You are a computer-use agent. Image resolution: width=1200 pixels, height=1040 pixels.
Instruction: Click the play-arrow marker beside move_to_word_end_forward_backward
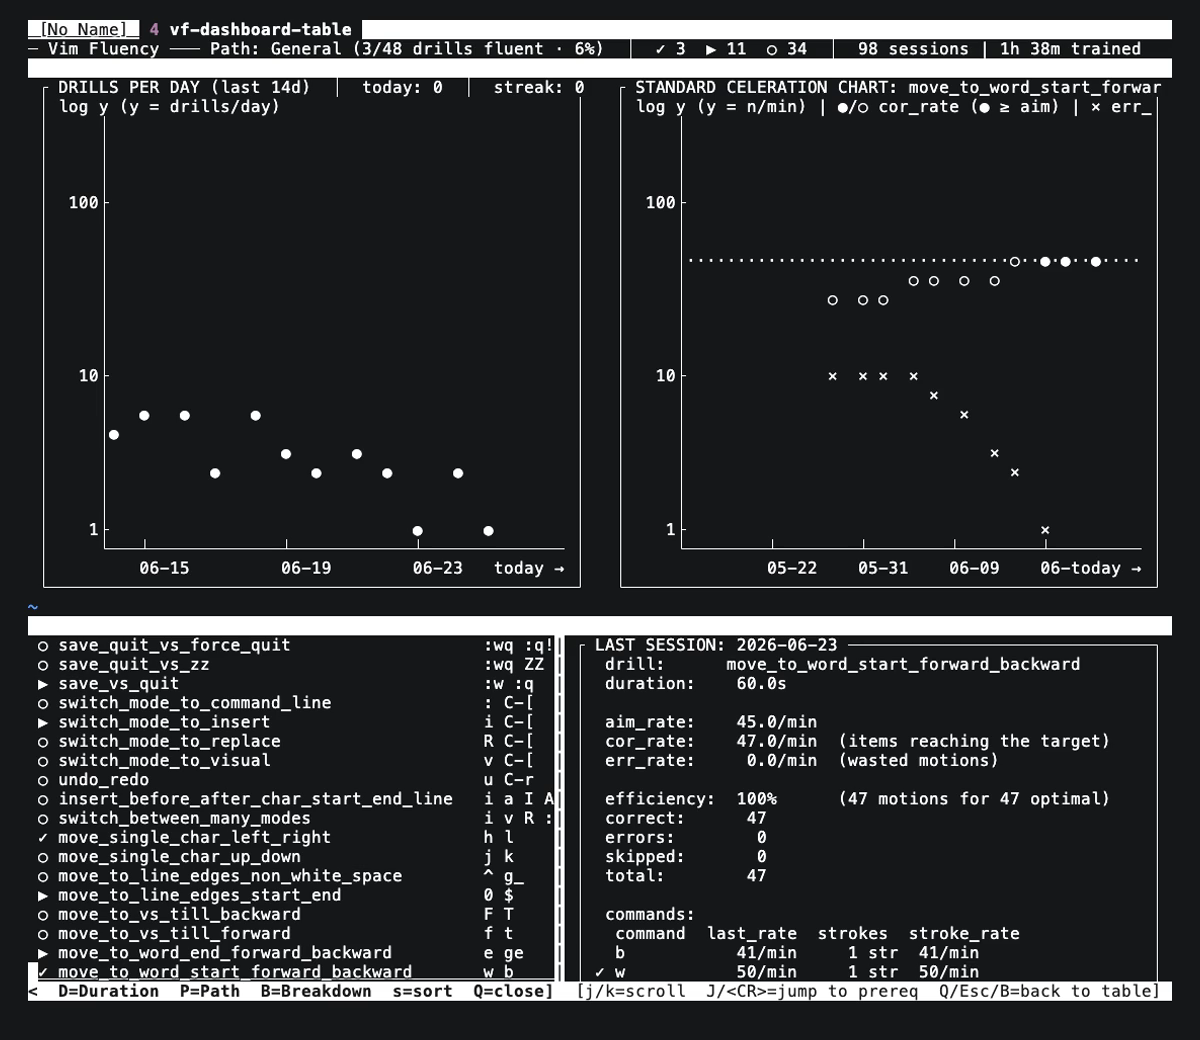coord(43,953)
